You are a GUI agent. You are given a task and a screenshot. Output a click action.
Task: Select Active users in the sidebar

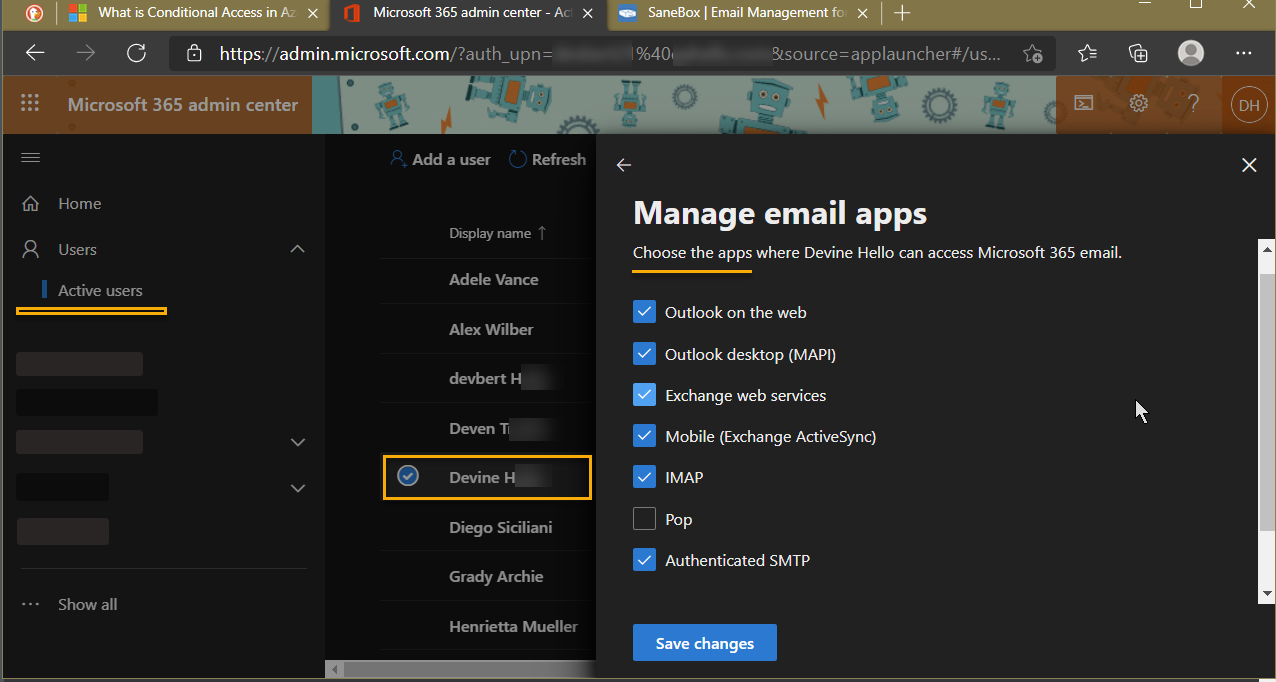coord(100,290)
